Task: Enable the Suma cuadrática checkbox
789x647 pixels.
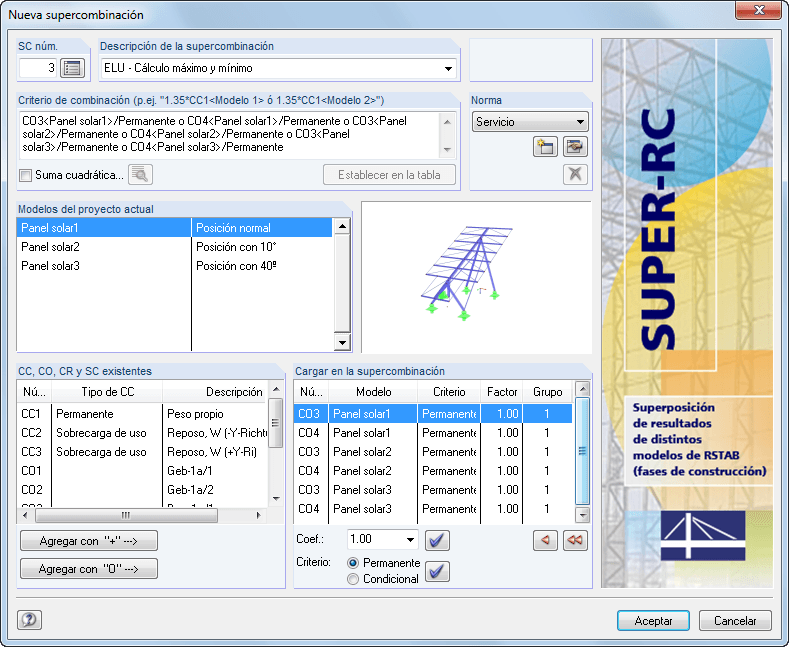Action: pos(25,176)
